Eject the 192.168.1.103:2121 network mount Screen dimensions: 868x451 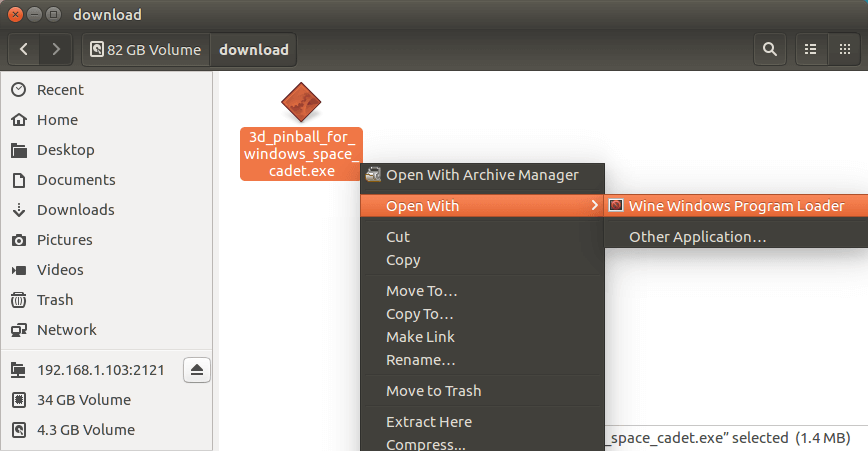(196, 370)
